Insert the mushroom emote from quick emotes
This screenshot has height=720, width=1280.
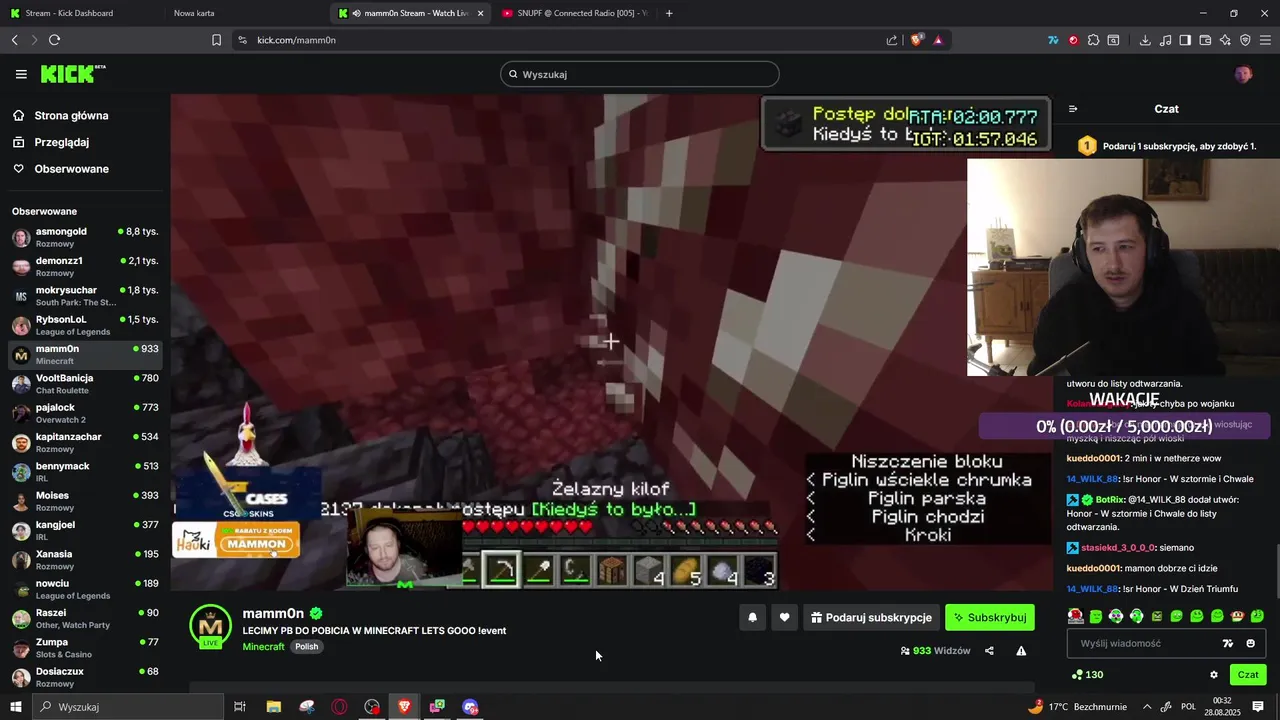point(1237,616)
